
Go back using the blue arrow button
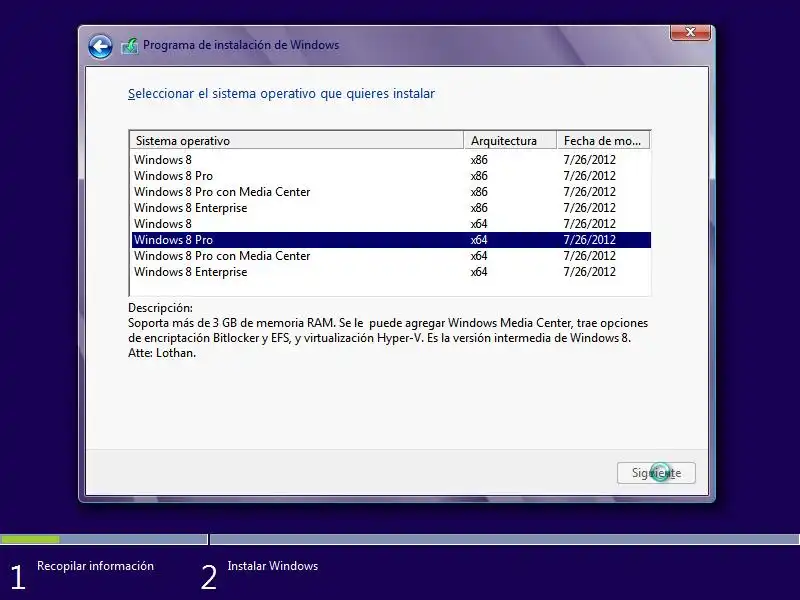pyautogui.click(x=100, y=47)
